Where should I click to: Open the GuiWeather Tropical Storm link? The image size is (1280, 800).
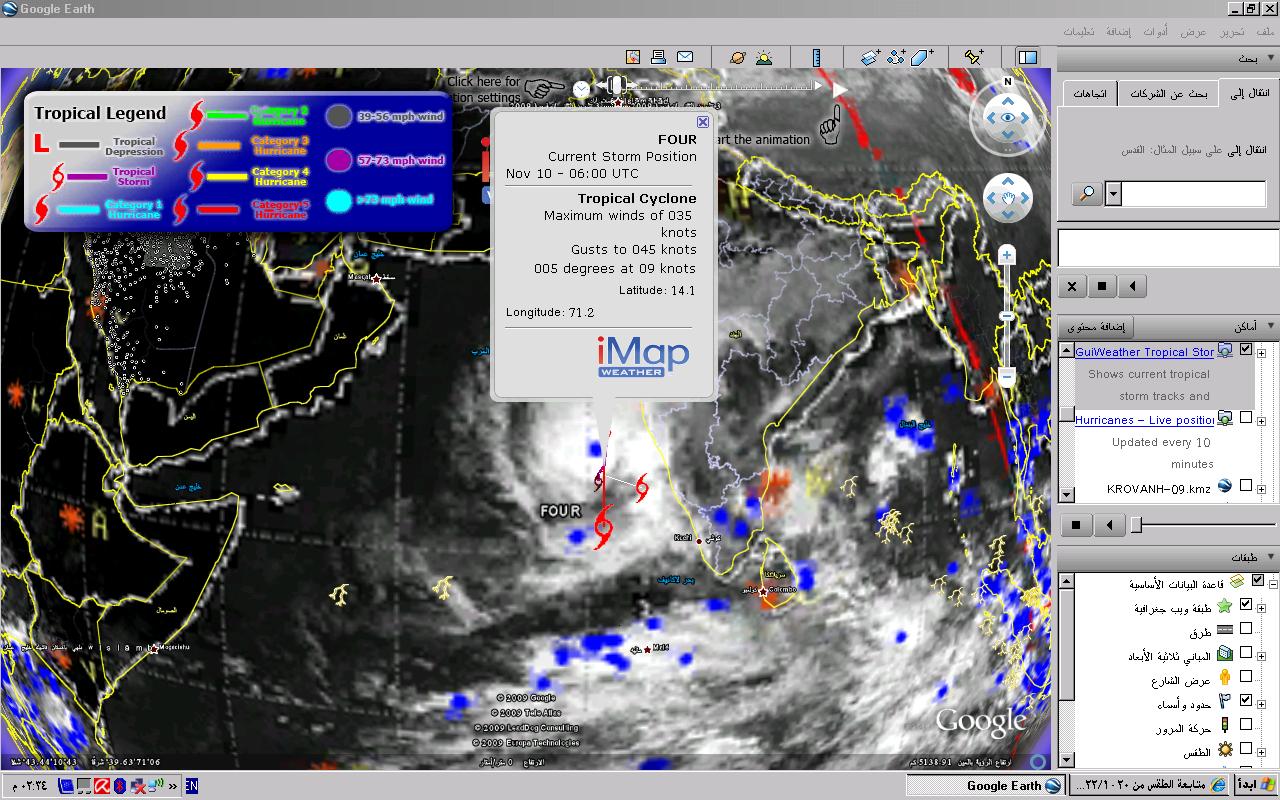[x=1145, y=352]
